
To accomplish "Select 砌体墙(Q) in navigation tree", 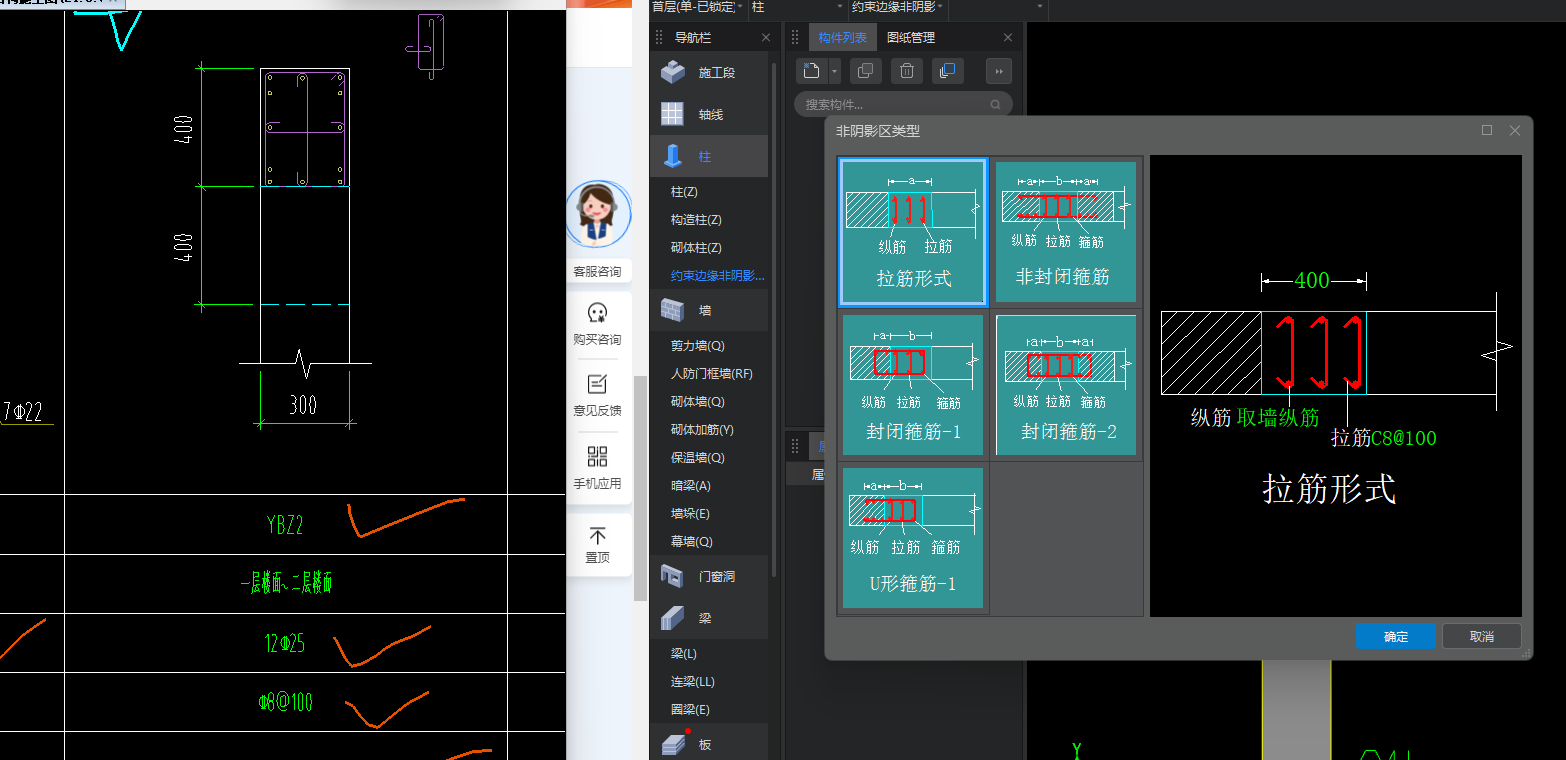I will 697,401.
